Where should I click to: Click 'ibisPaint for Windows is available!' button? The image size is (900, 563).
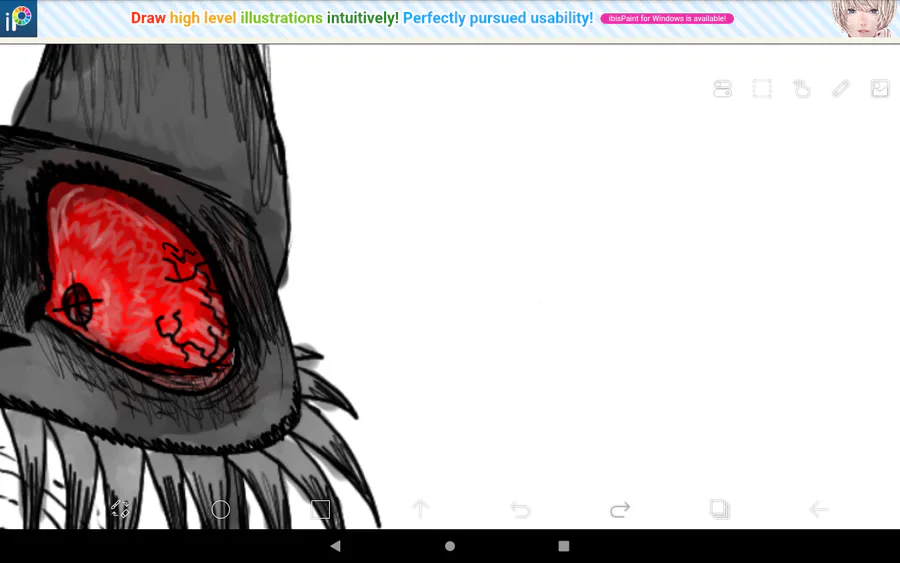tap(667, 18)
